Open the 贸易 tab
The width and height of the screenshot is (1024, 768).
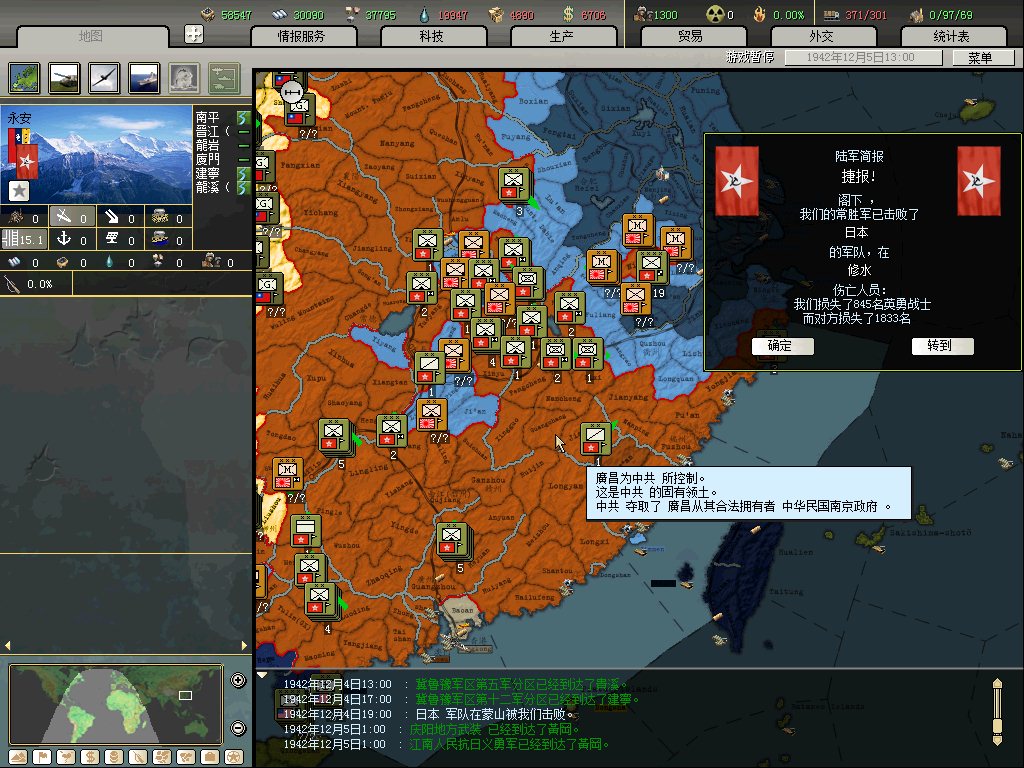692,36
